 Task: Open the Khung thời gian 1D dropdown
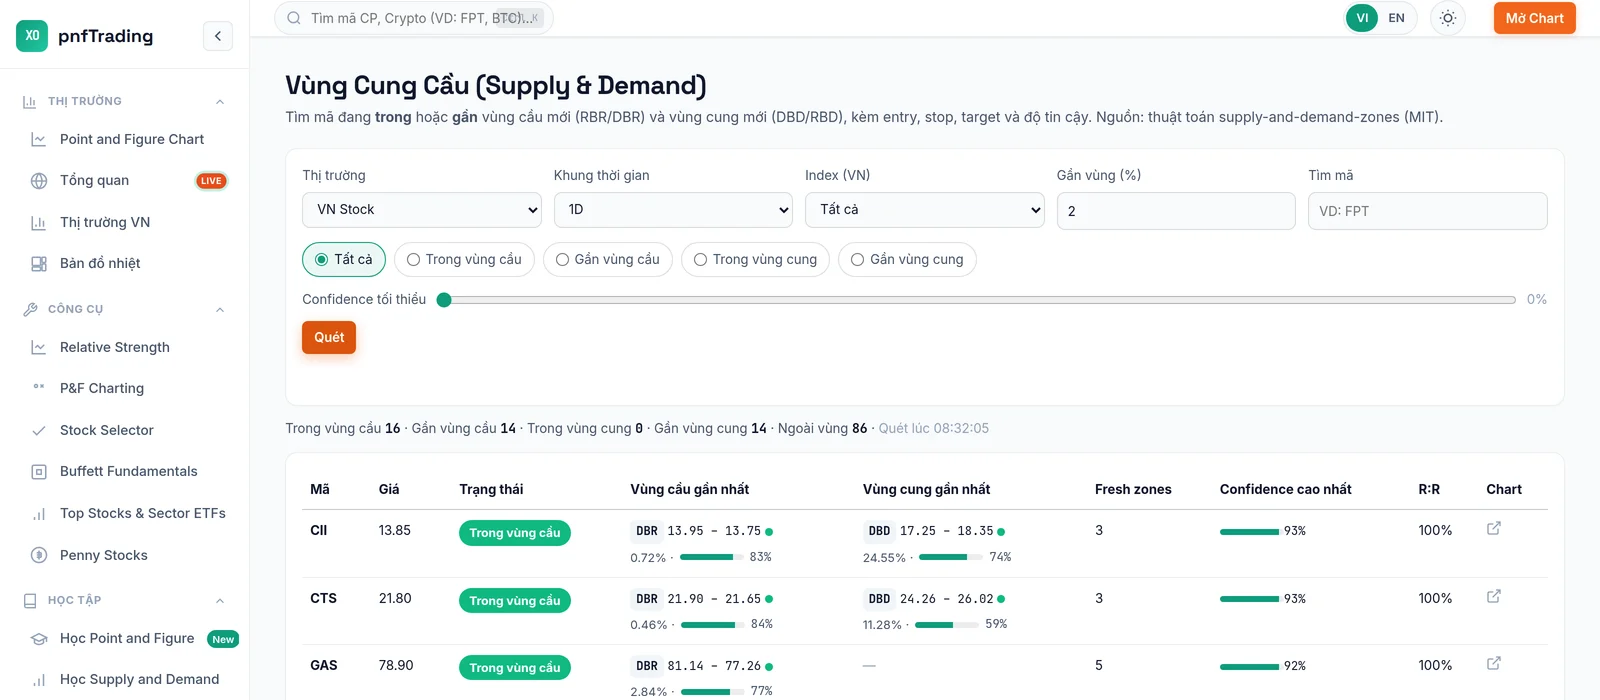pos(673,210)
